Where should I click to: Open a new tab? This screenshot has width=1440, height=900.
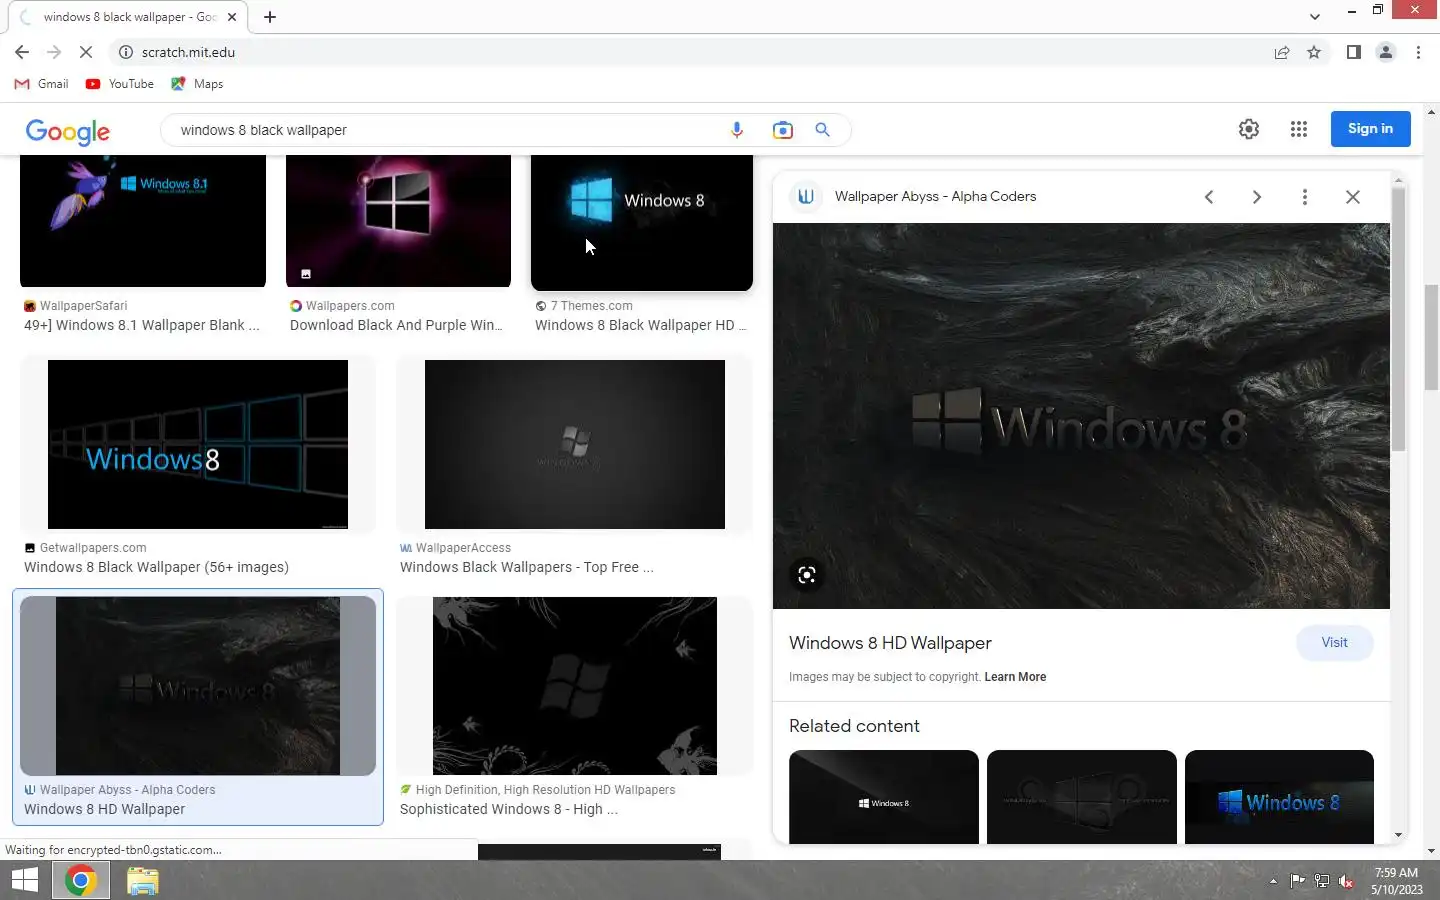[x=270, y=17]
